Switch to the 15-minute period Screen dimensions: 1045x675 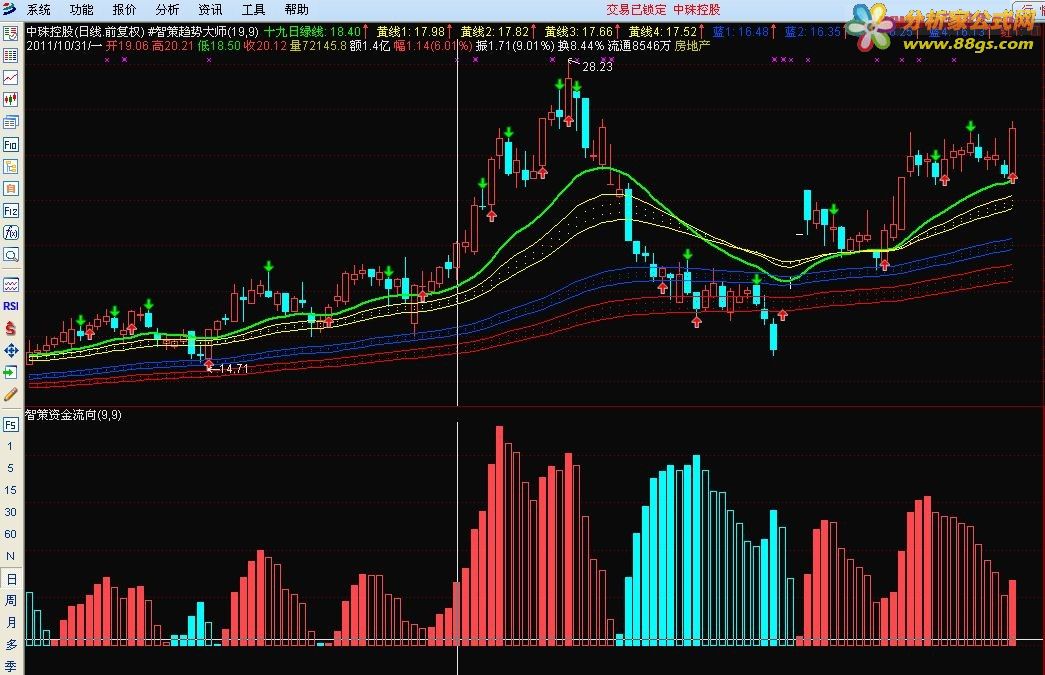click(x=10, y=490)
